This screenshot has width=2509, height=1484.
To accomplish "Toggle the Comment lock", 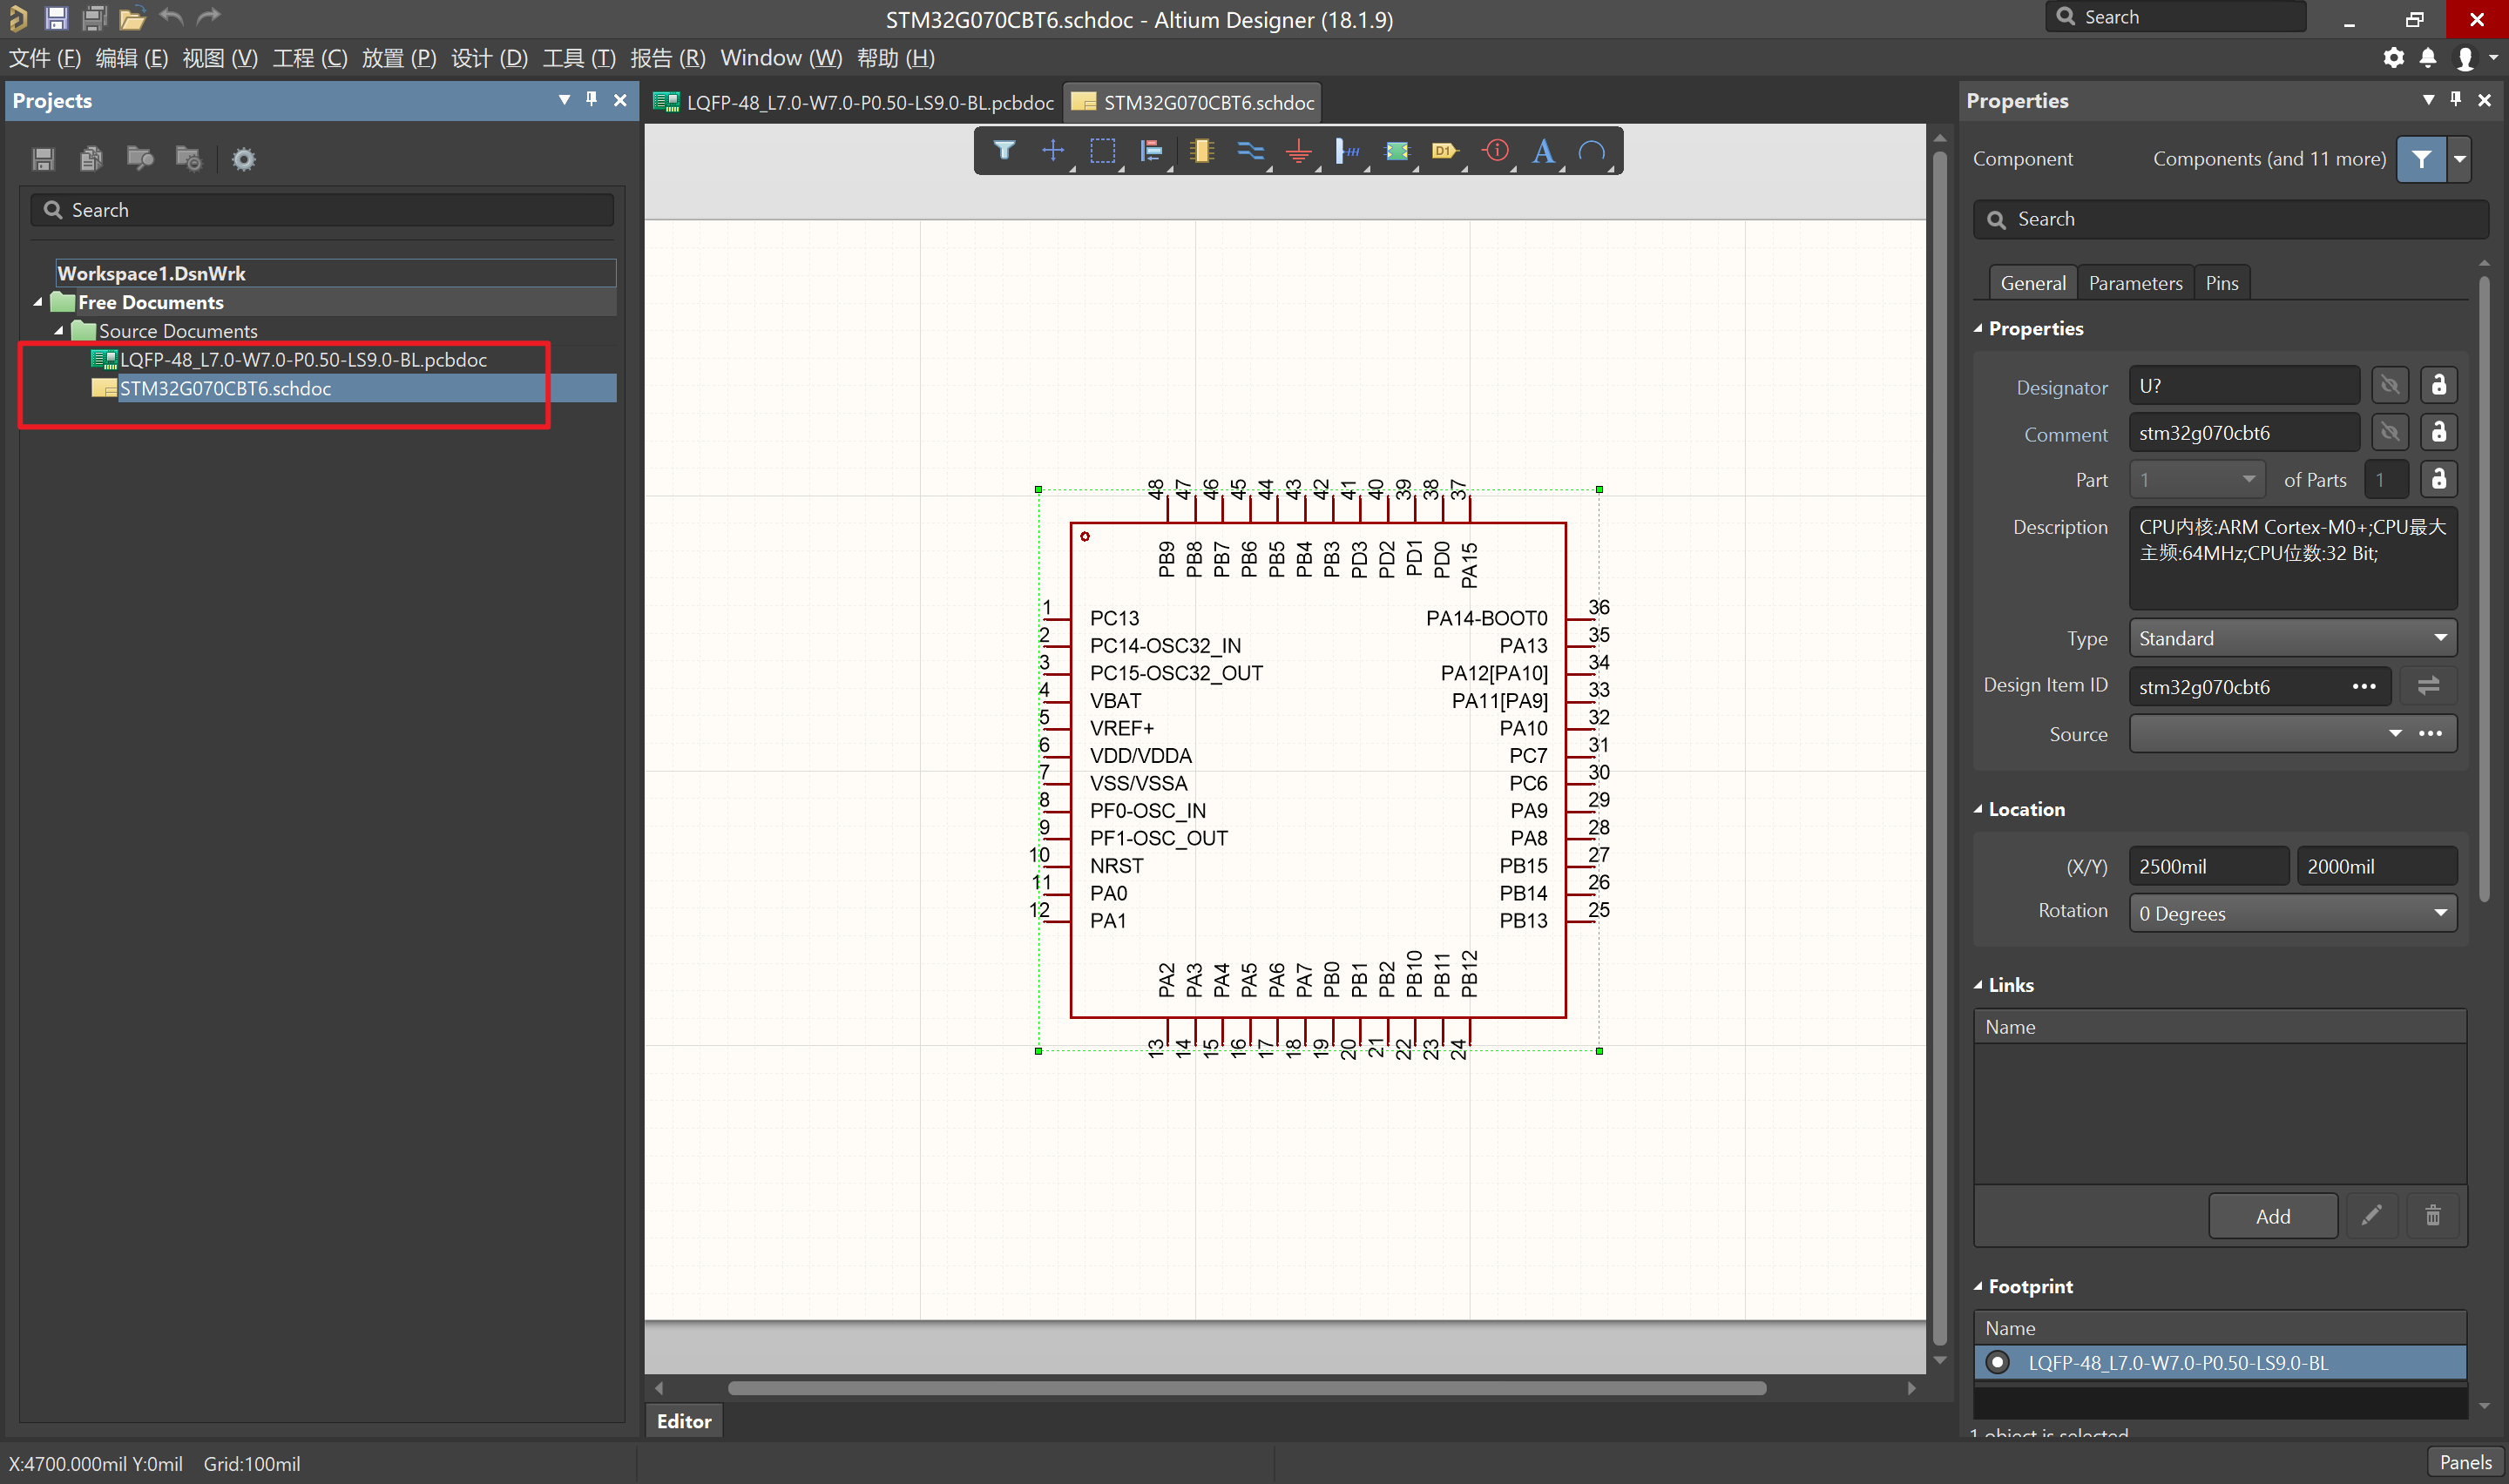I will click(x=2438, y=433).
